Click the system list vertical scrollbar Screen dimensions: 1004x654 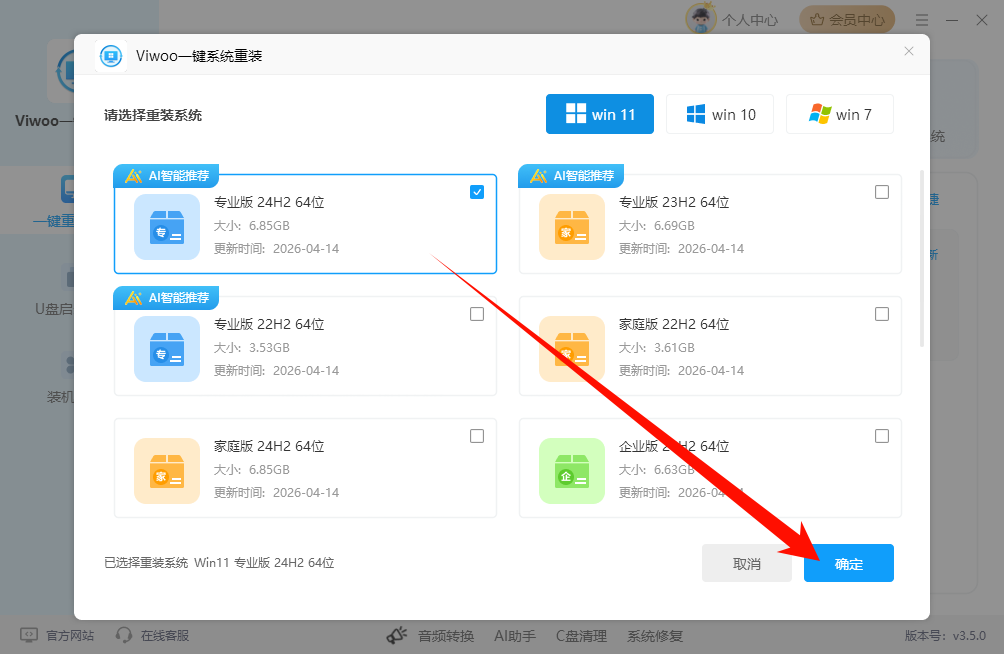(922, 259)
